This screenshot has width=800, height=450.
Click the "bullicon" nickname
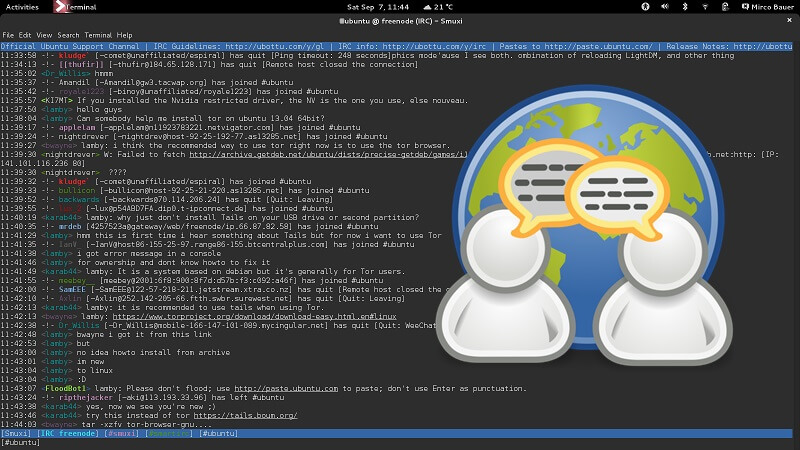point(77,190)
